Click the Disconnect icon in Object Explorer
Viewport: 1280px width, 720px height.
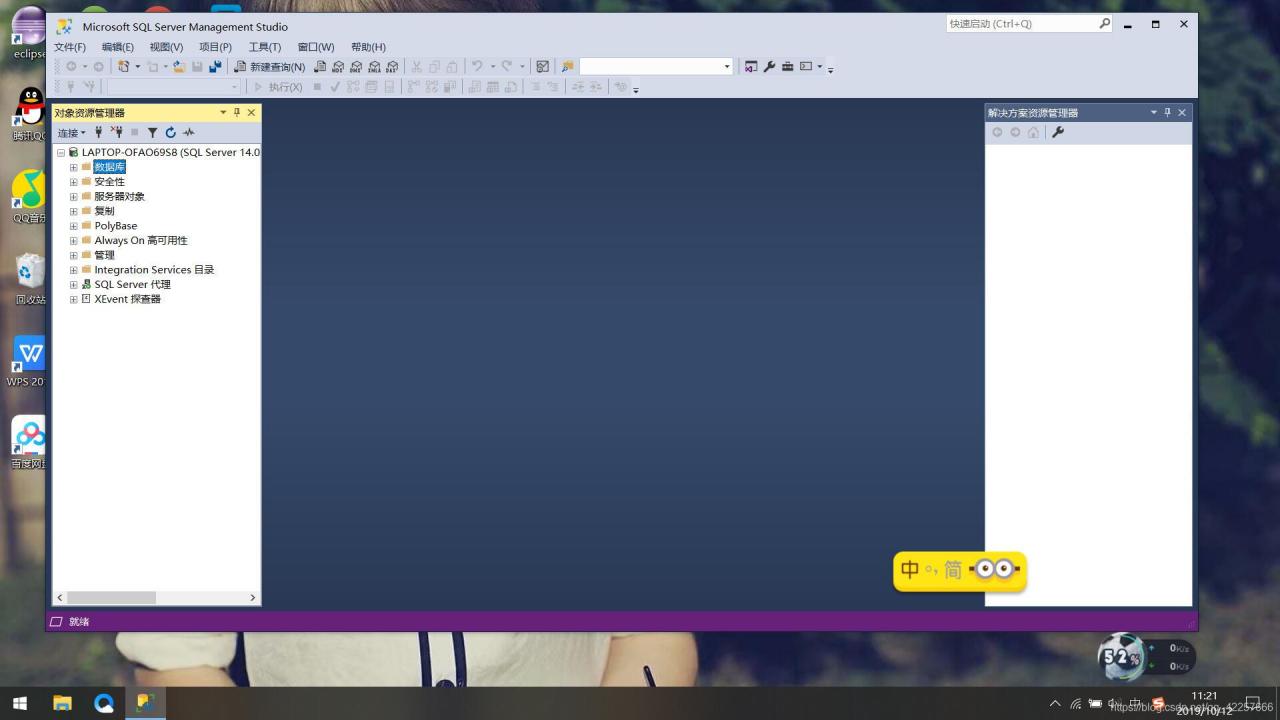pos(116,132)
